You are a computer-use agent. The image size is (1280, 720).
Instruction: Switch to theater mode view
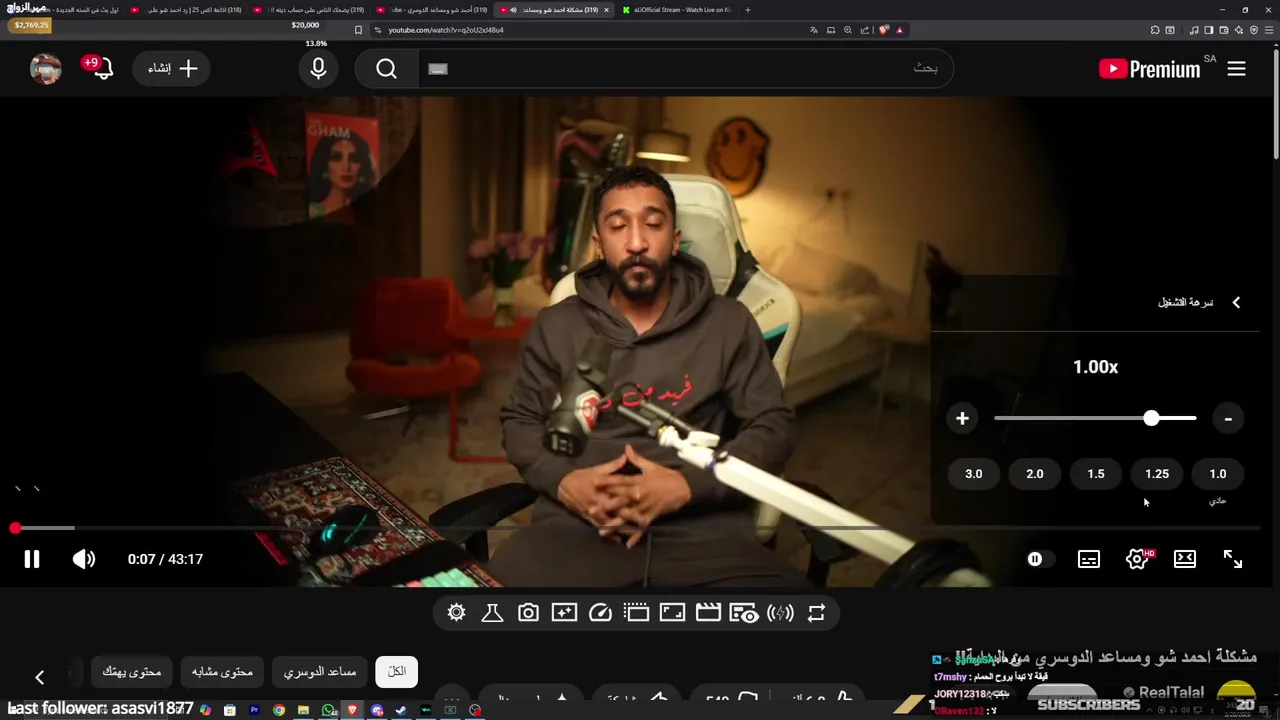(1185, 559)
